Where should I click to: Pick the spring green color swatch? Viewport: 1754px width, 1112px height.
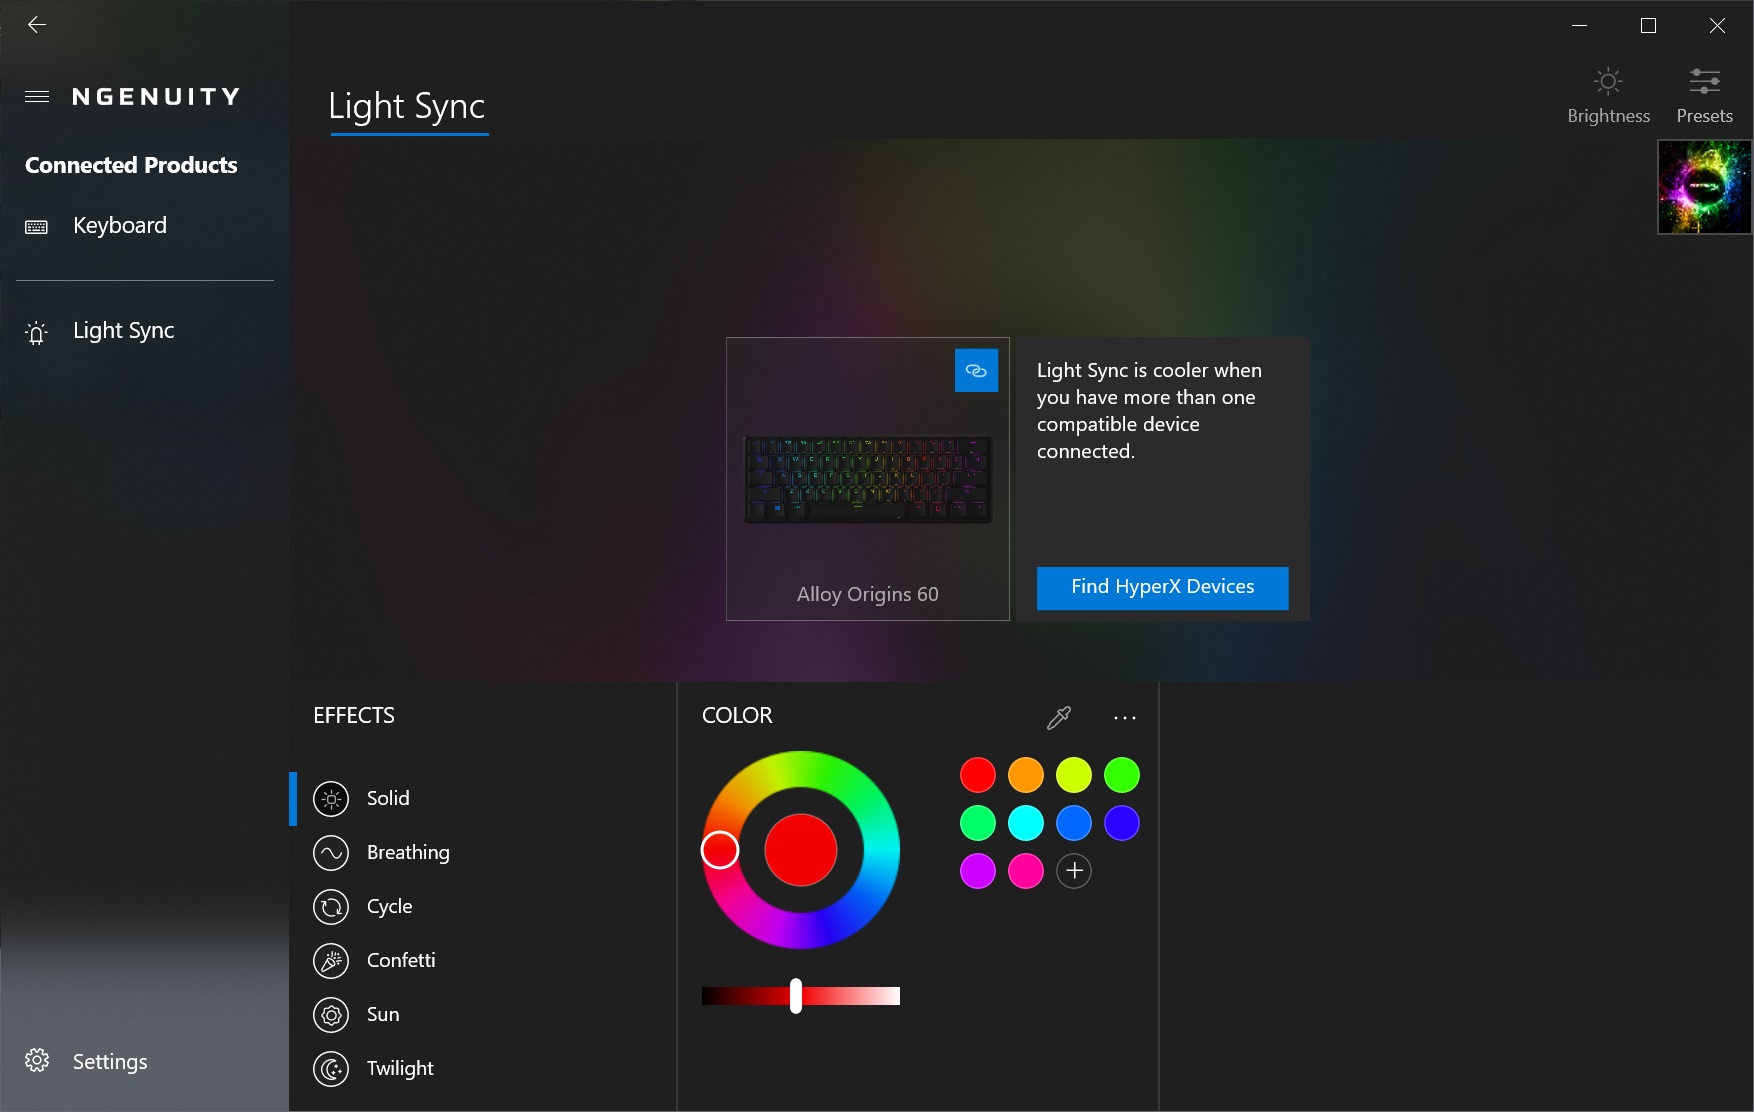[978, 823]
